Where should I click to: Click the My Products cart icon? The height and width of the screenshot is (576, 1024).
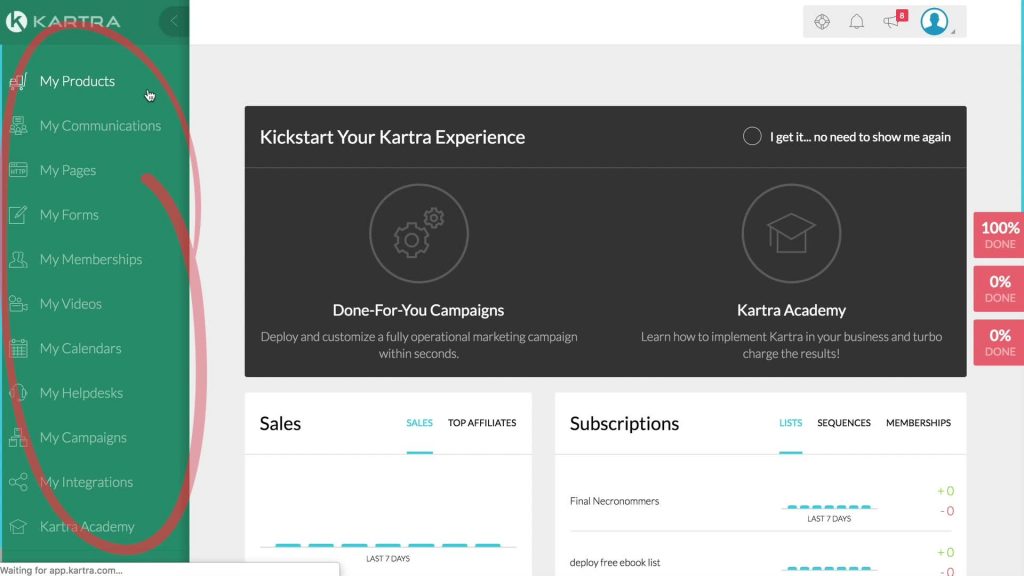pyautogui.click(x=18, y=81)
